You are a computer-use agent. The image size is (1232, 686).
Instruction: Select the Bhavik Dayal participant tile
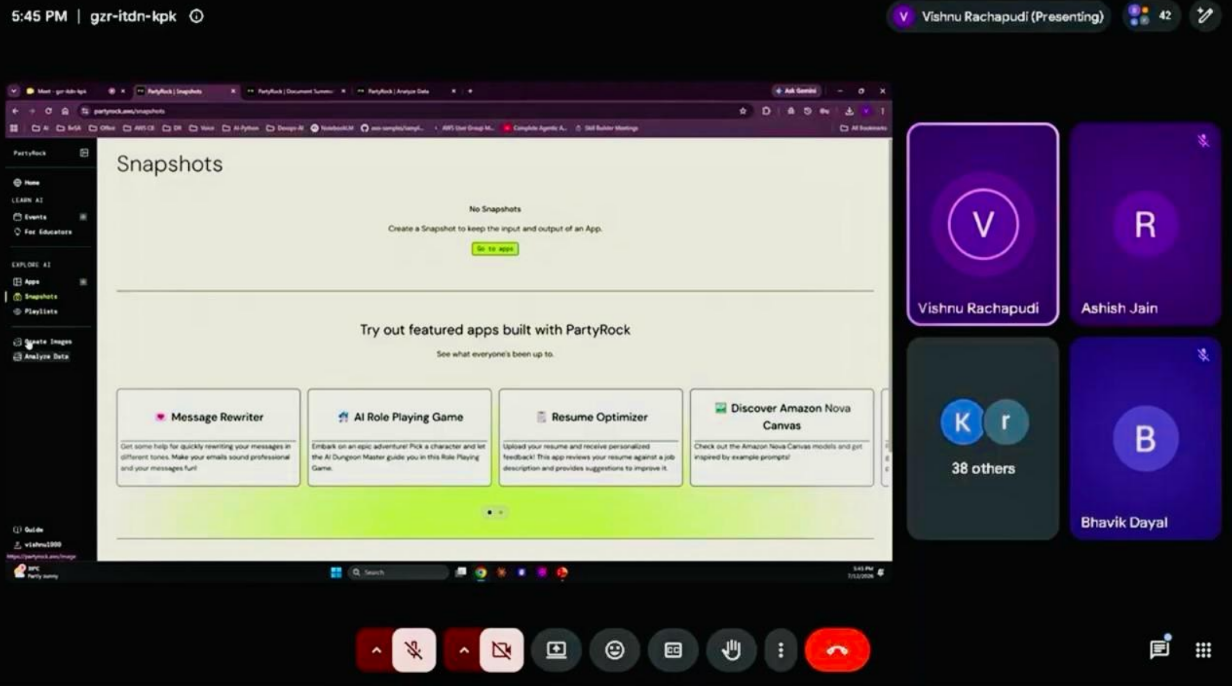pos(1145,438)
